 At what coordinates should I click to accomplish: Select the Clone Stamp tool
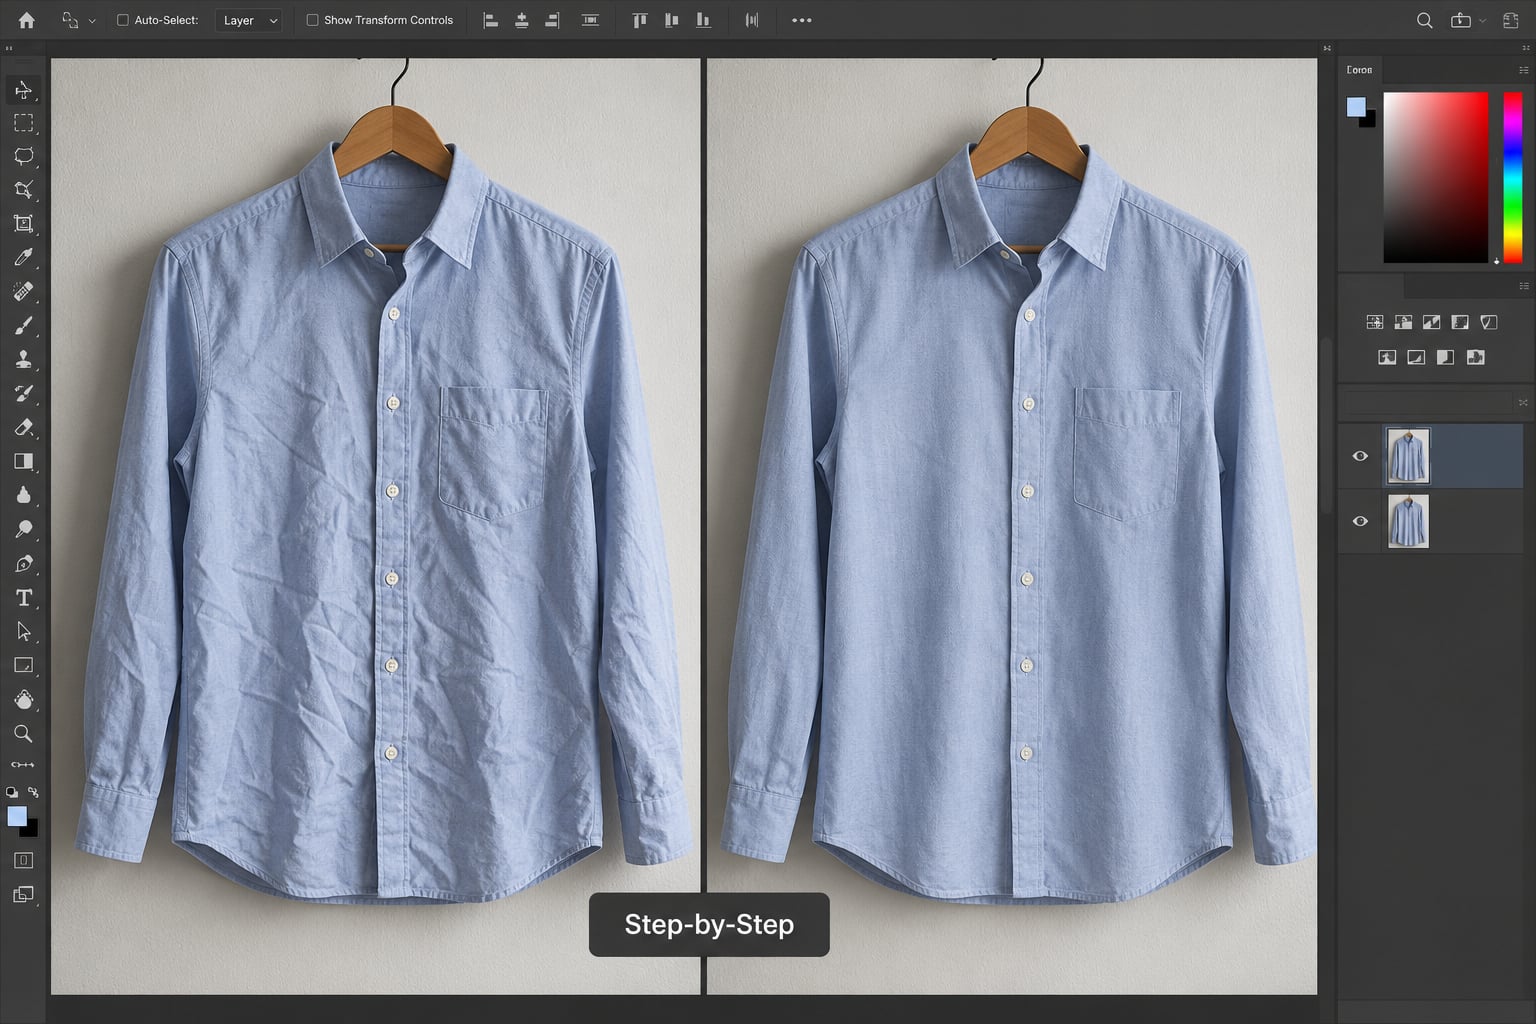(x=23, y=359)
